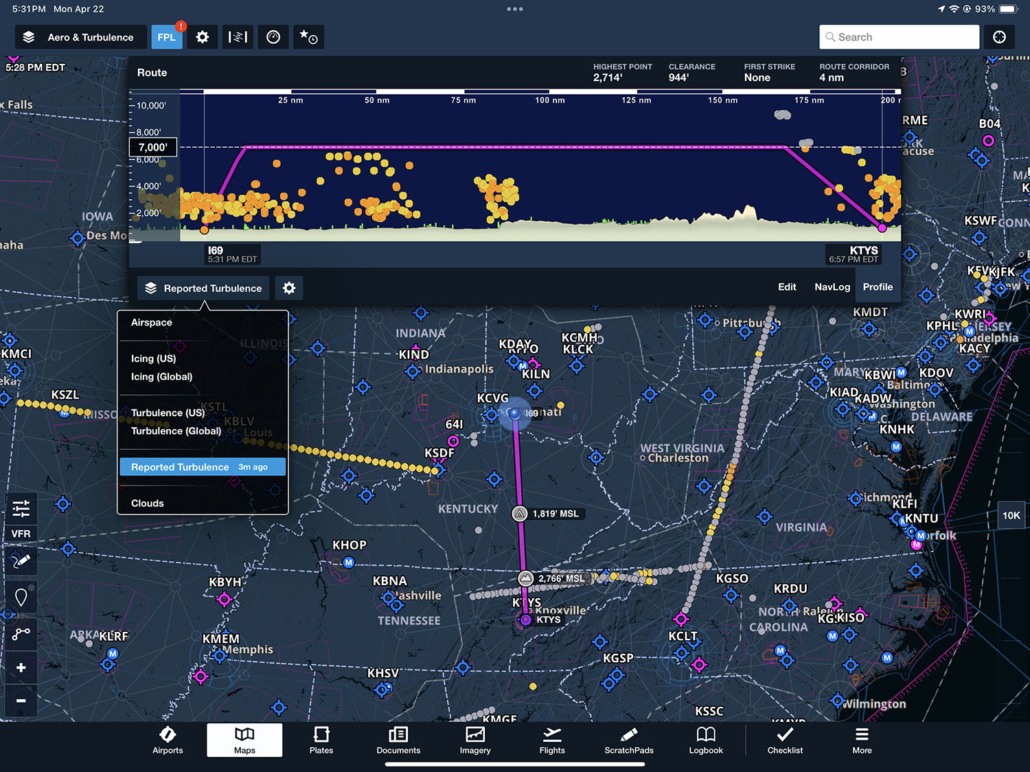This screenshot has height=772, width=1030.
Task: Select the annotations pencil tool
Action: click(20, 562)
